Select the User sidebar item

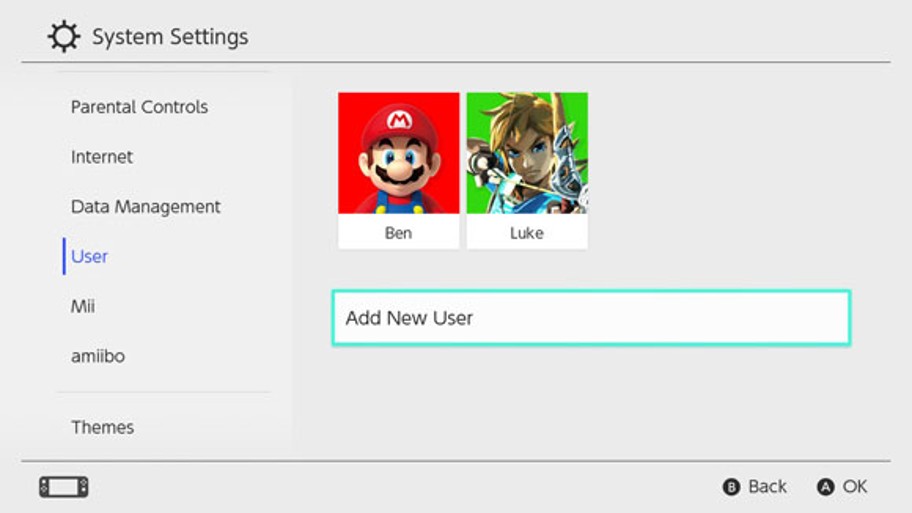(x=90, y=257)
